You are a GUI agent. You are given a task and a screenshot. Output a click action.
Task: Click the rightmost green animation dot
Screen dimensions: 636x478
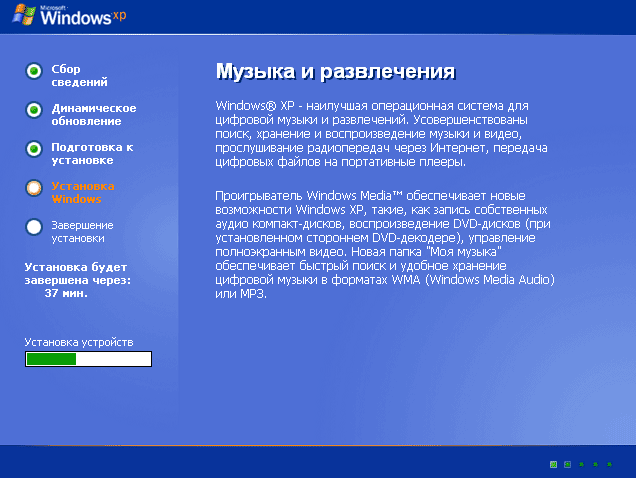click(x=609, y=464)
